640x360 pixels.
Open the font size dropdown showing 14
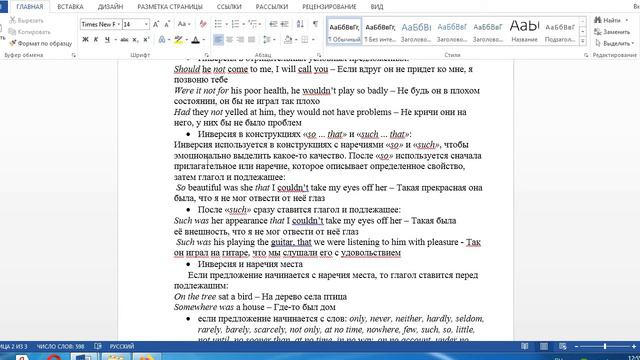tap(146, 24)
